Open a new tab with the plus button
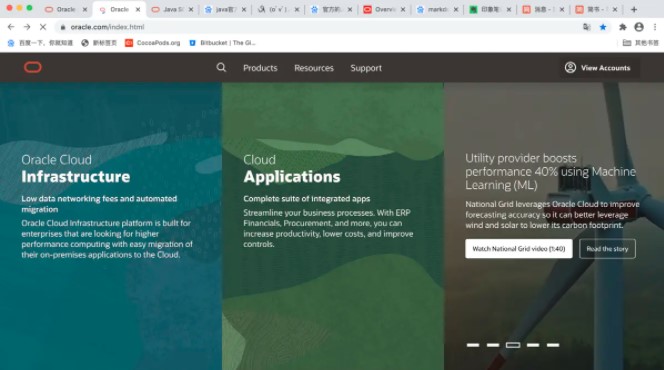The width and height of the screenshot is (664, 370). pyautogui.click(x=634, y=9)
